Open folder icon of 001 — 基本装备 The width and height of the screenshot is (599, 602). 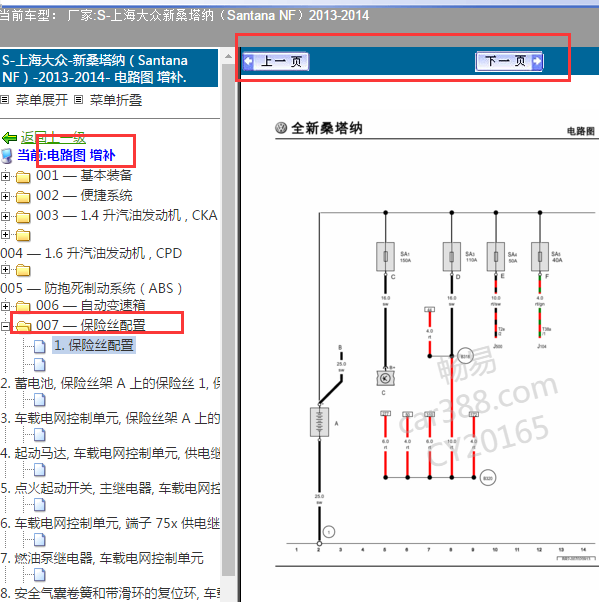point(23,177)
